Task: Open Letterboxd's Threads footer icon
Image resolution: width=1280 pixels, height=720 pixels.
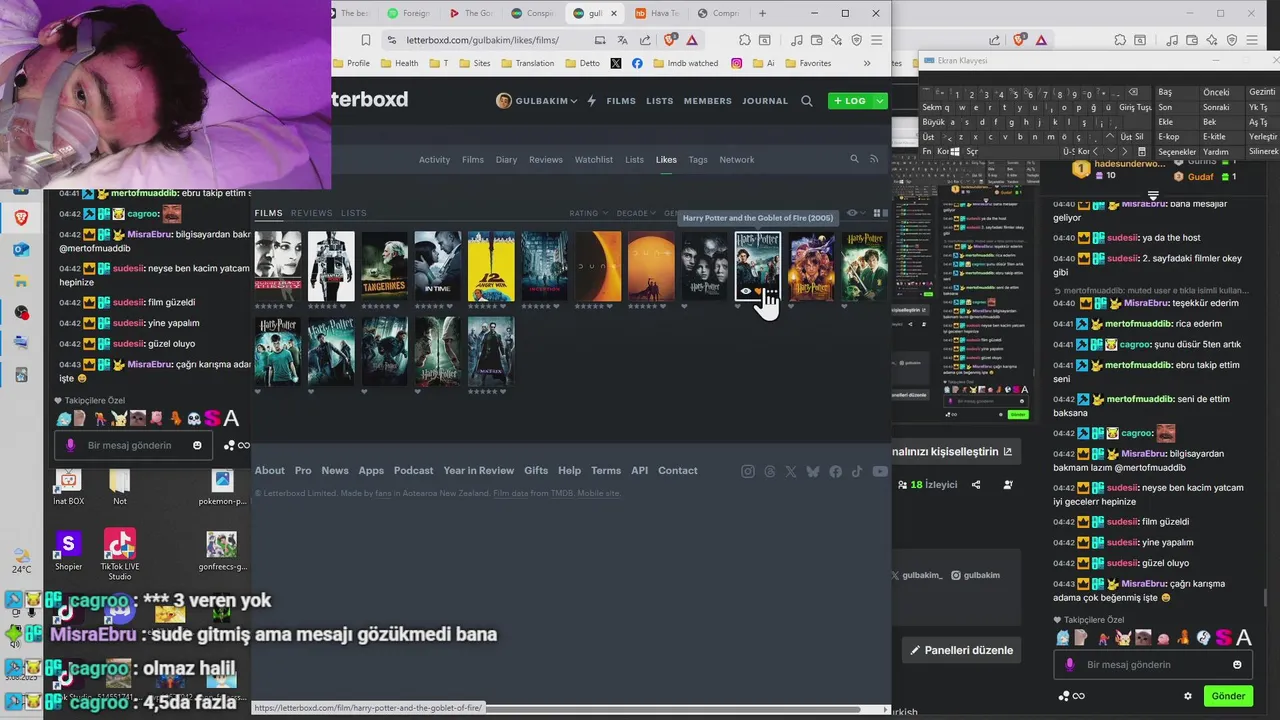Action: tap(770, 471)
